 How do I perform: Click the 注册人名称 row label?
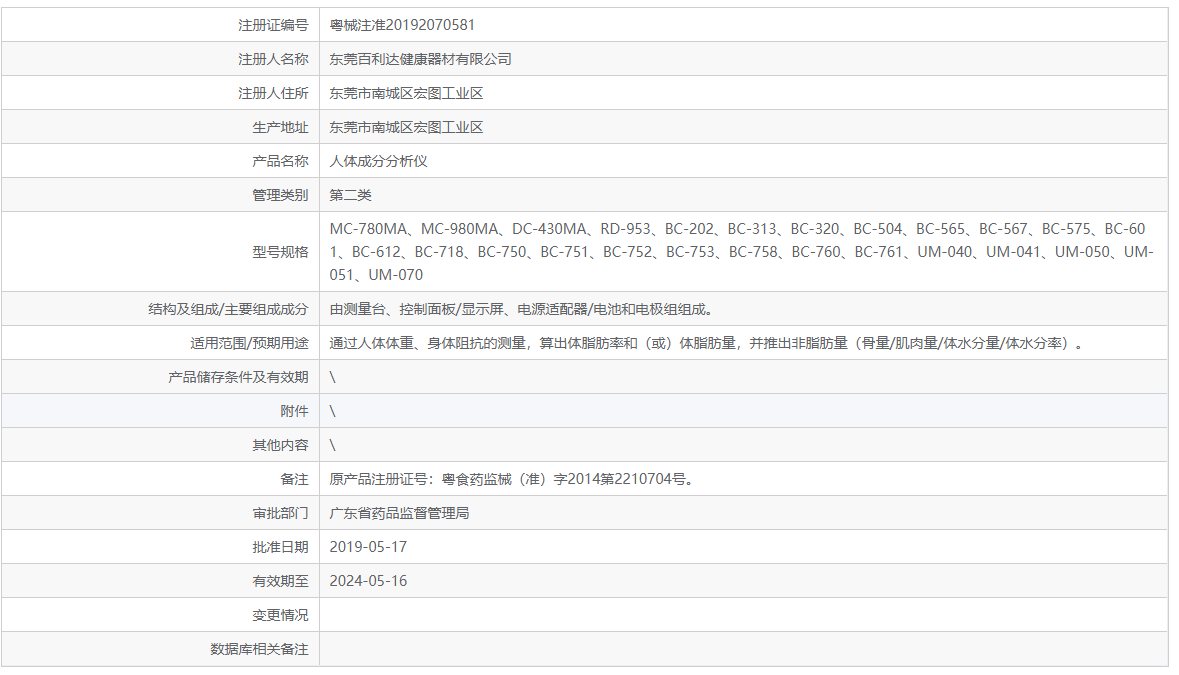pos(273,59)
